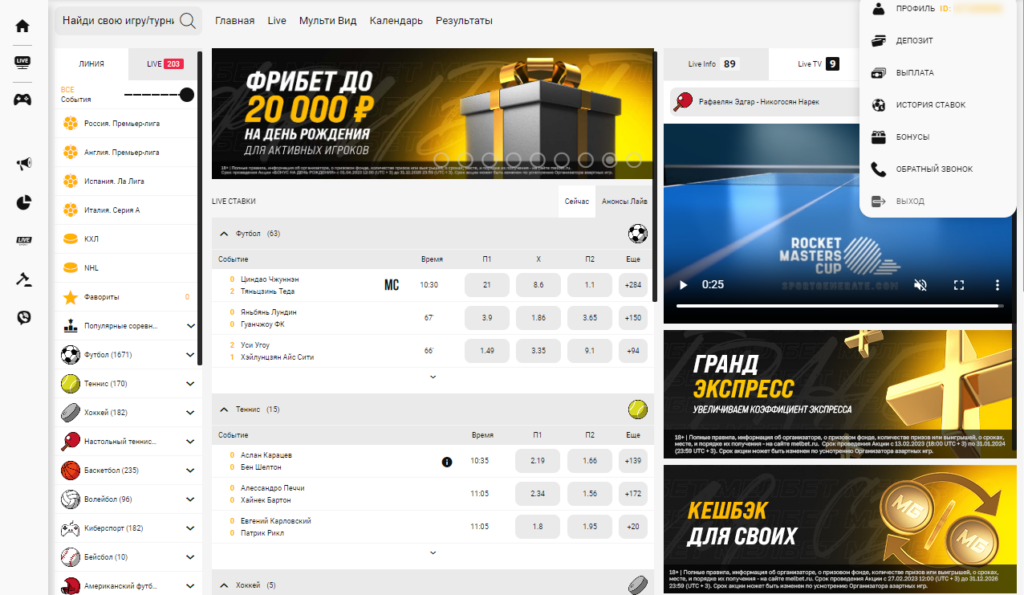Open the Фрибет до 20 000 banner
Viewport: 1024px width, 595px height.
pos(432,114)
